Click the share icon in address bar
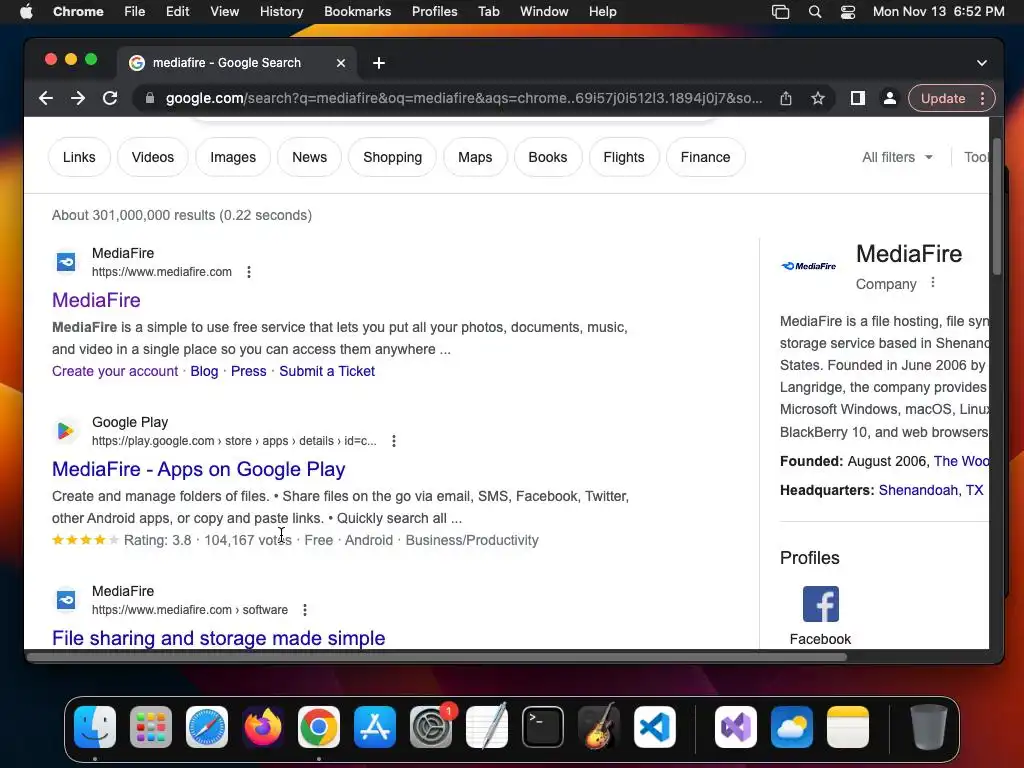Image resolution: width=1024 pixels, height=768 pixels. point(786,99)
